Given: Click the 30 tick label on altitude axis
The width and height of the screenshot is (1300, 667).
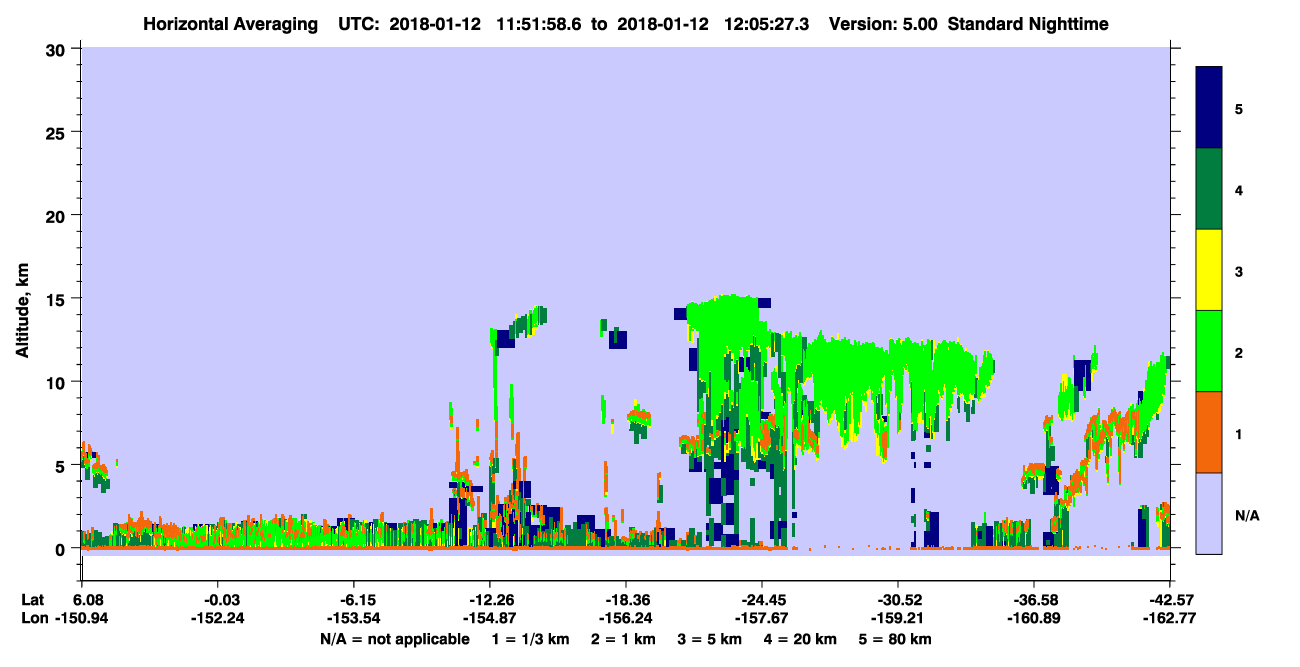Looking at the screenshot, I should [x=57, y=49].
